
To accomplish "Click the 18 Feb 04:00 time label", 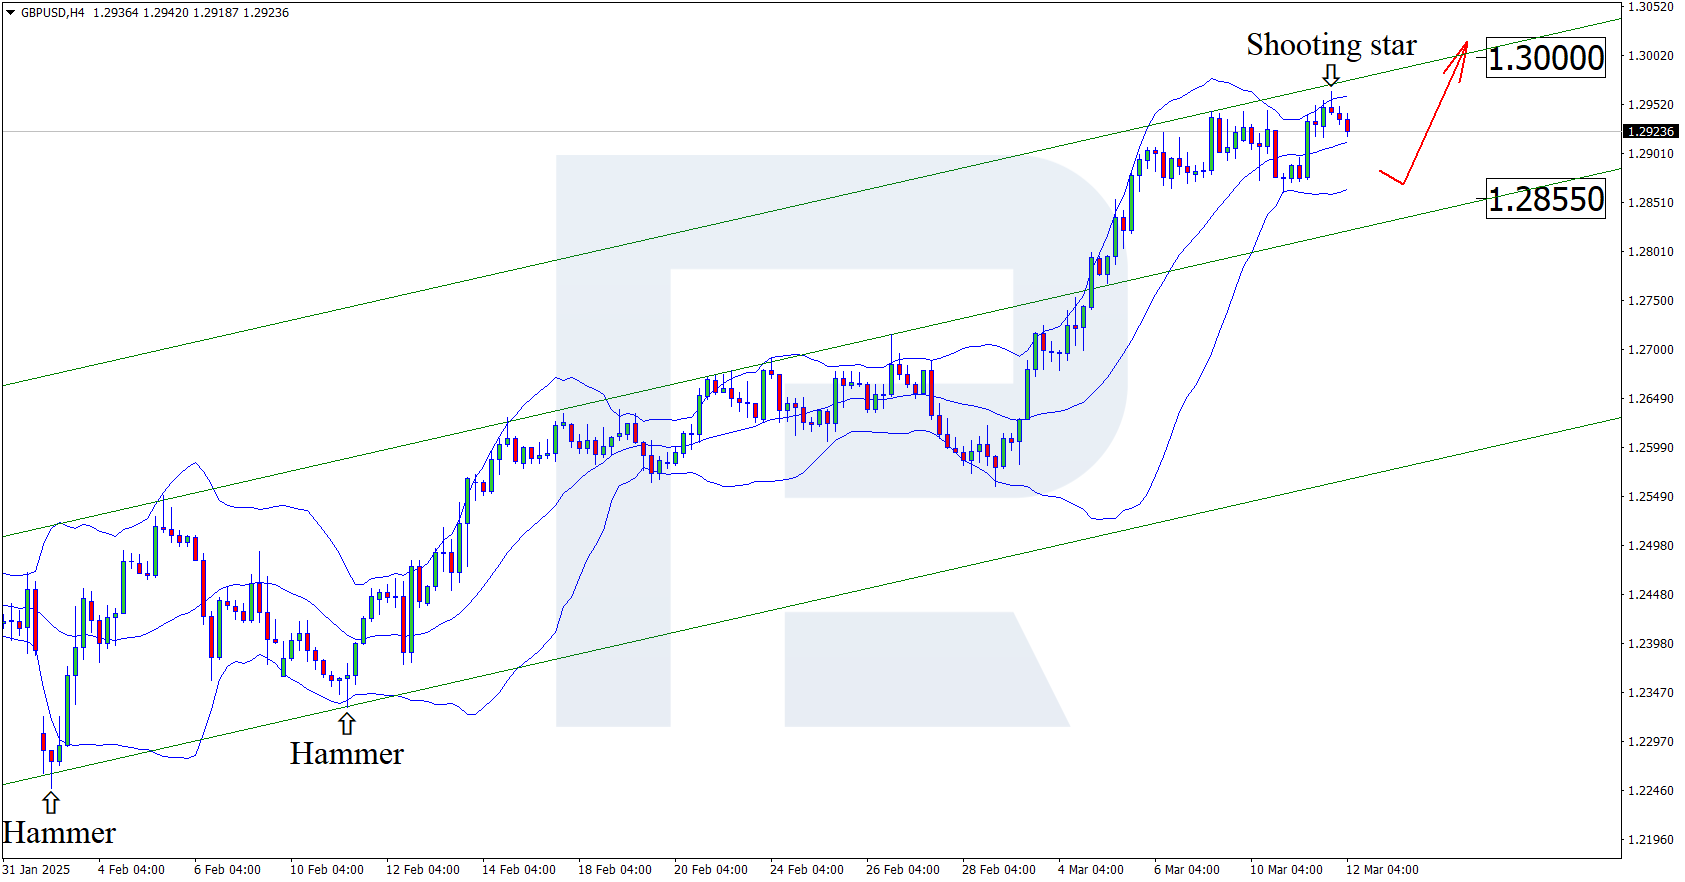I will point(615,870).
